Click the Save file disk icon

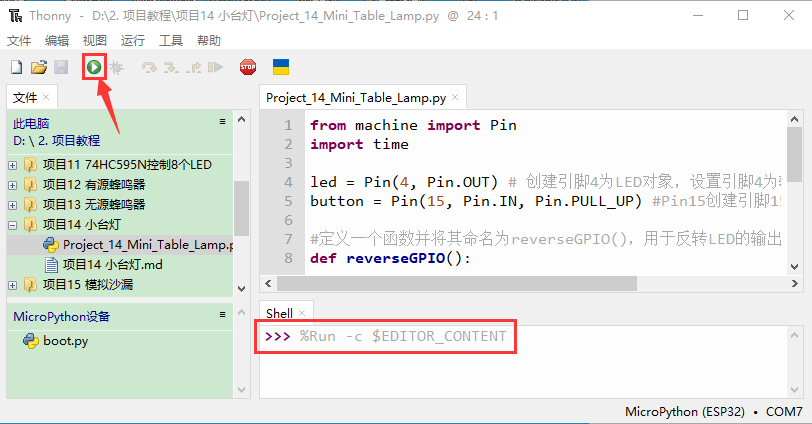pos(60,68)
